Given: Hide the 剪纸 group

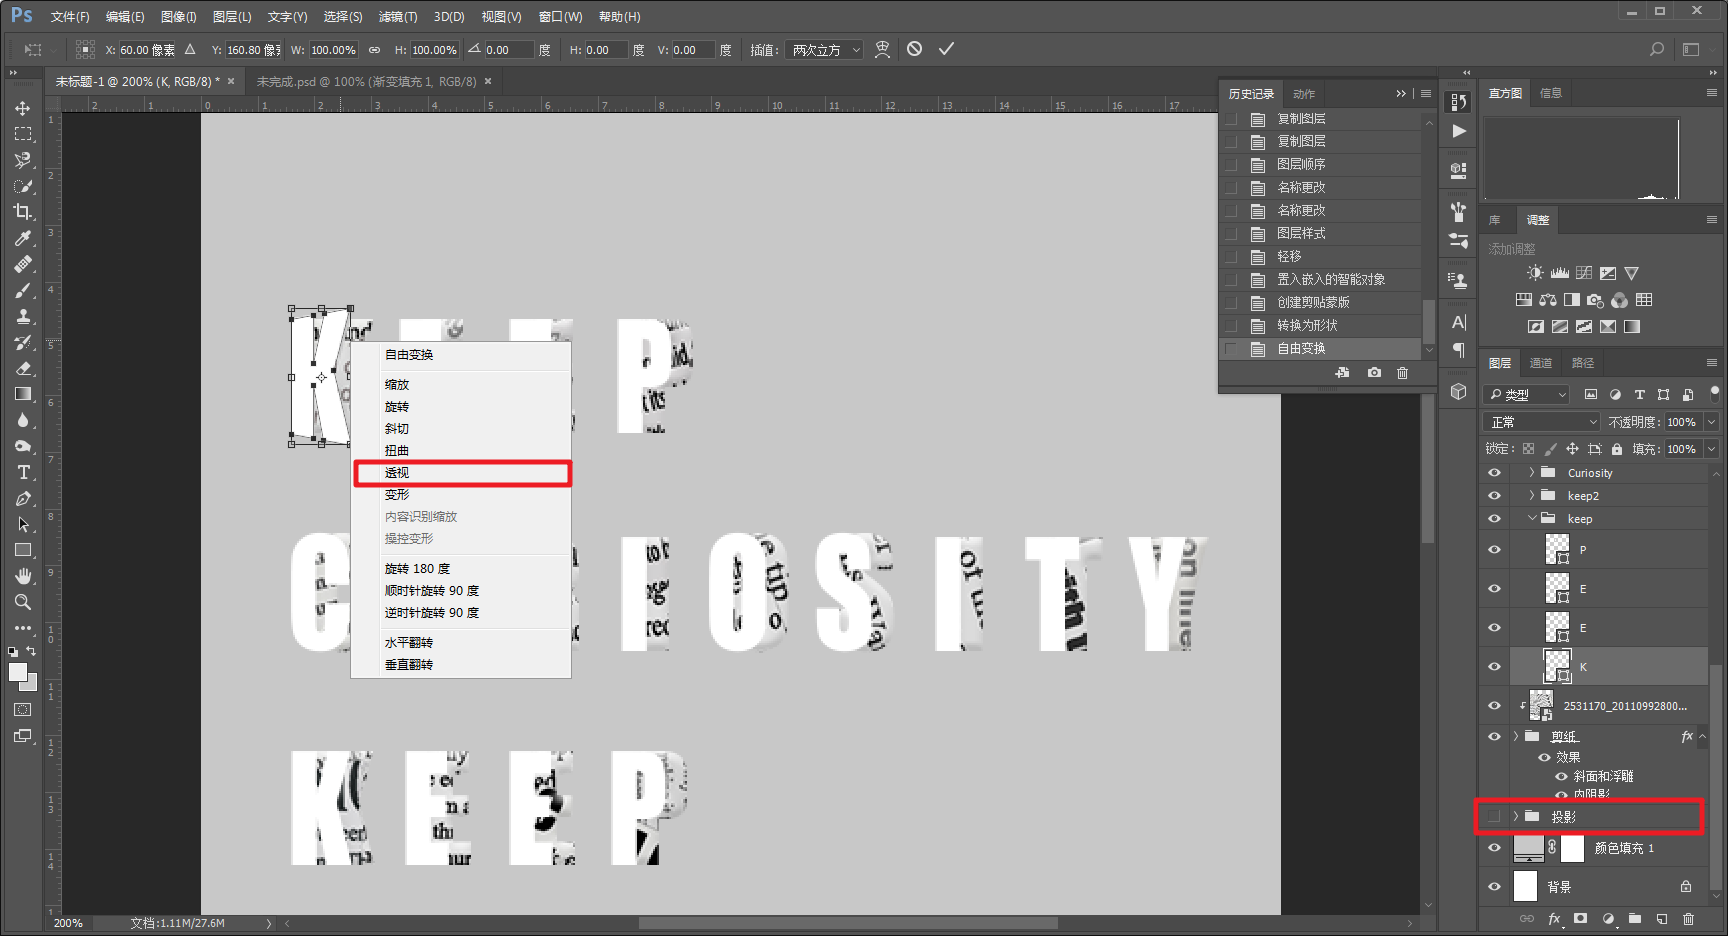Looking at the screenshot, I should coord(1494,737).
